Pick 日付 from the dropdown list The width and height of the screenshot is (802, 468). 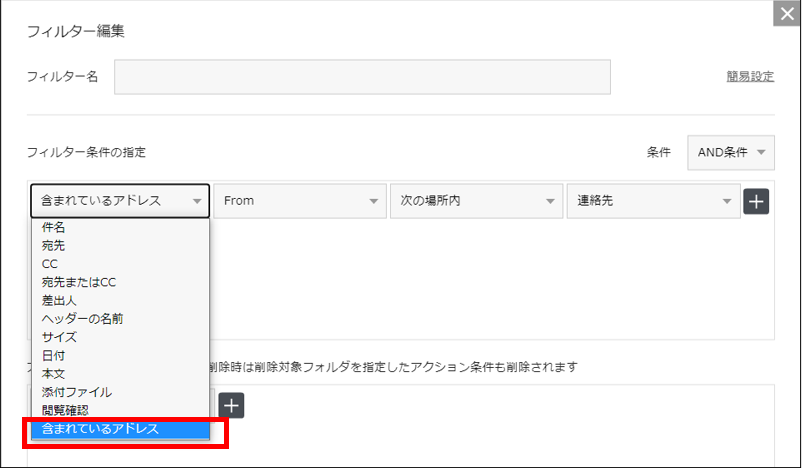tap(54, 355)
